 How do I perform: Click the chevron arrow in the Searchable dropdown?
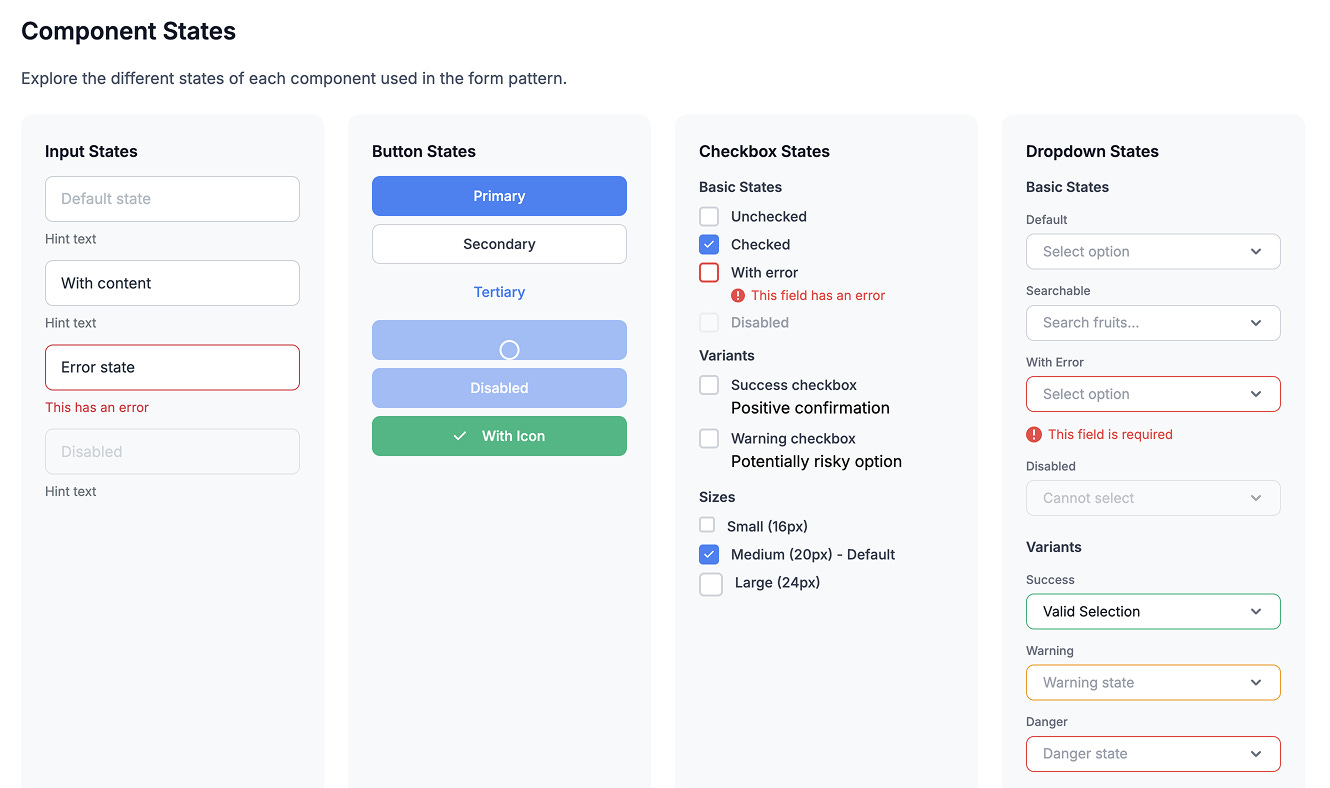click(1256, 323)
